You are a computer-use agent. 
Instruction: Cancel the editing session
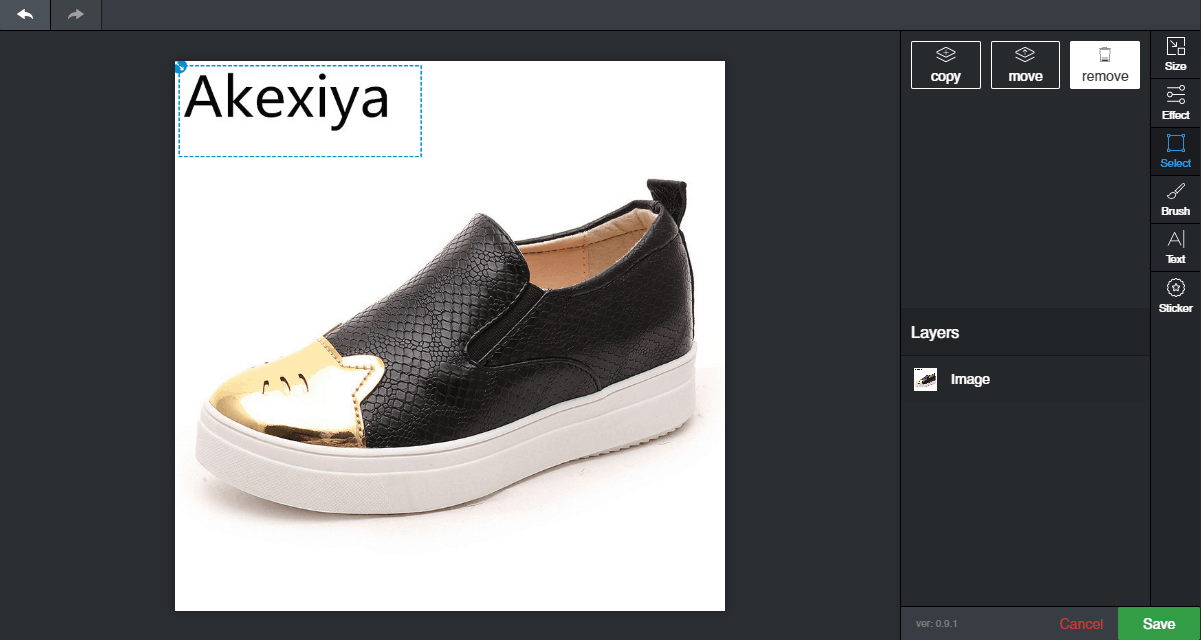[1081, 624]
